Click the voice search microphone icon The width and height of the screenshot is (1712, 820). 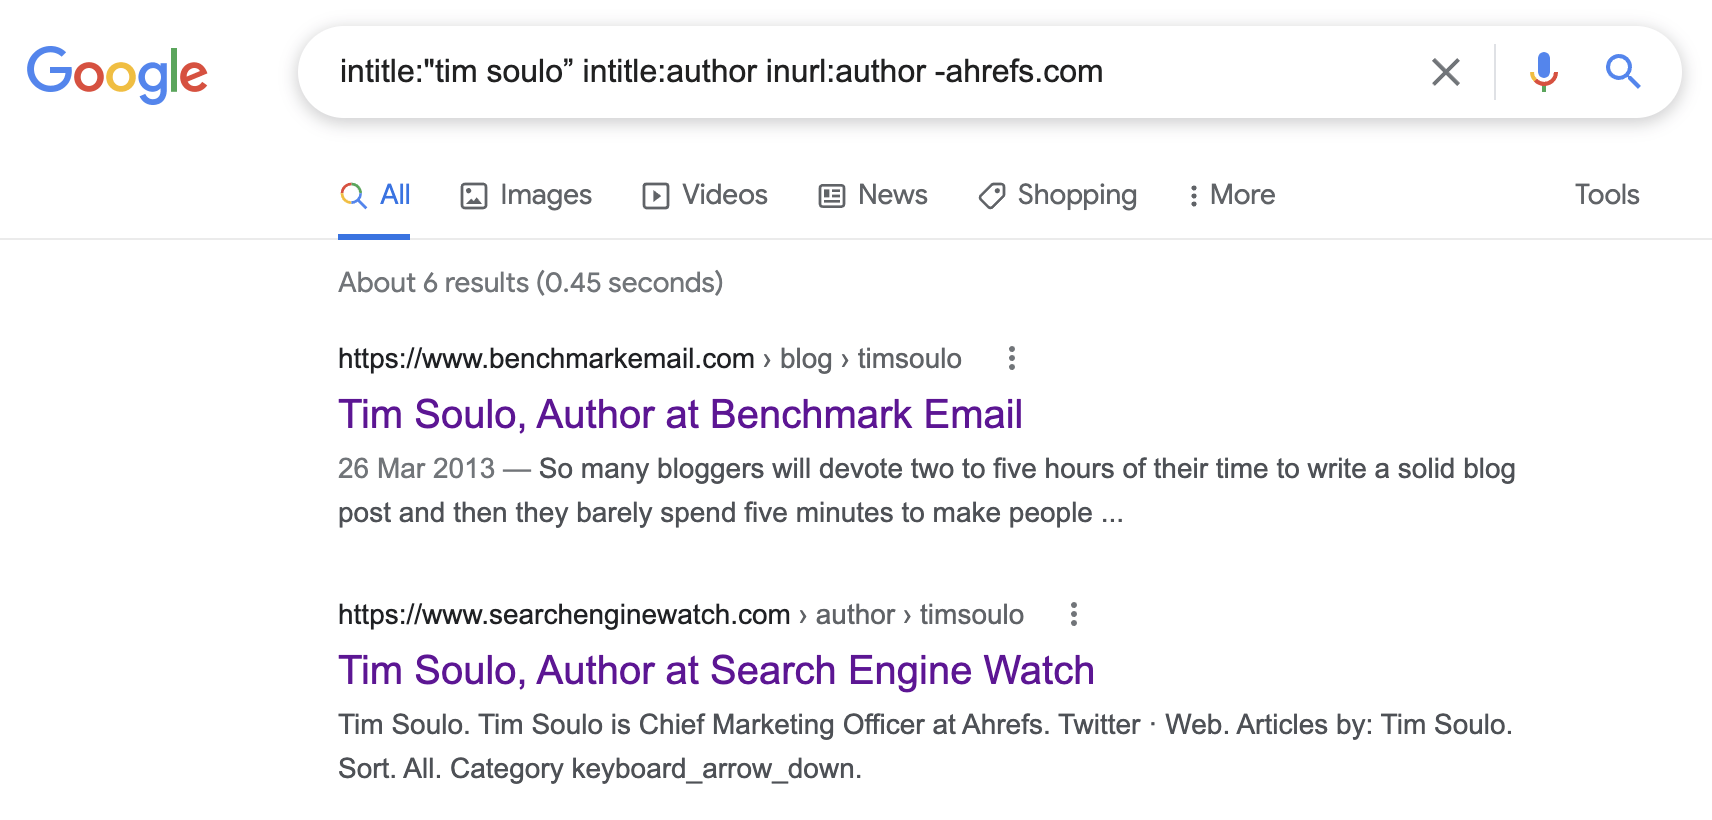click(x=1543, y=71)
